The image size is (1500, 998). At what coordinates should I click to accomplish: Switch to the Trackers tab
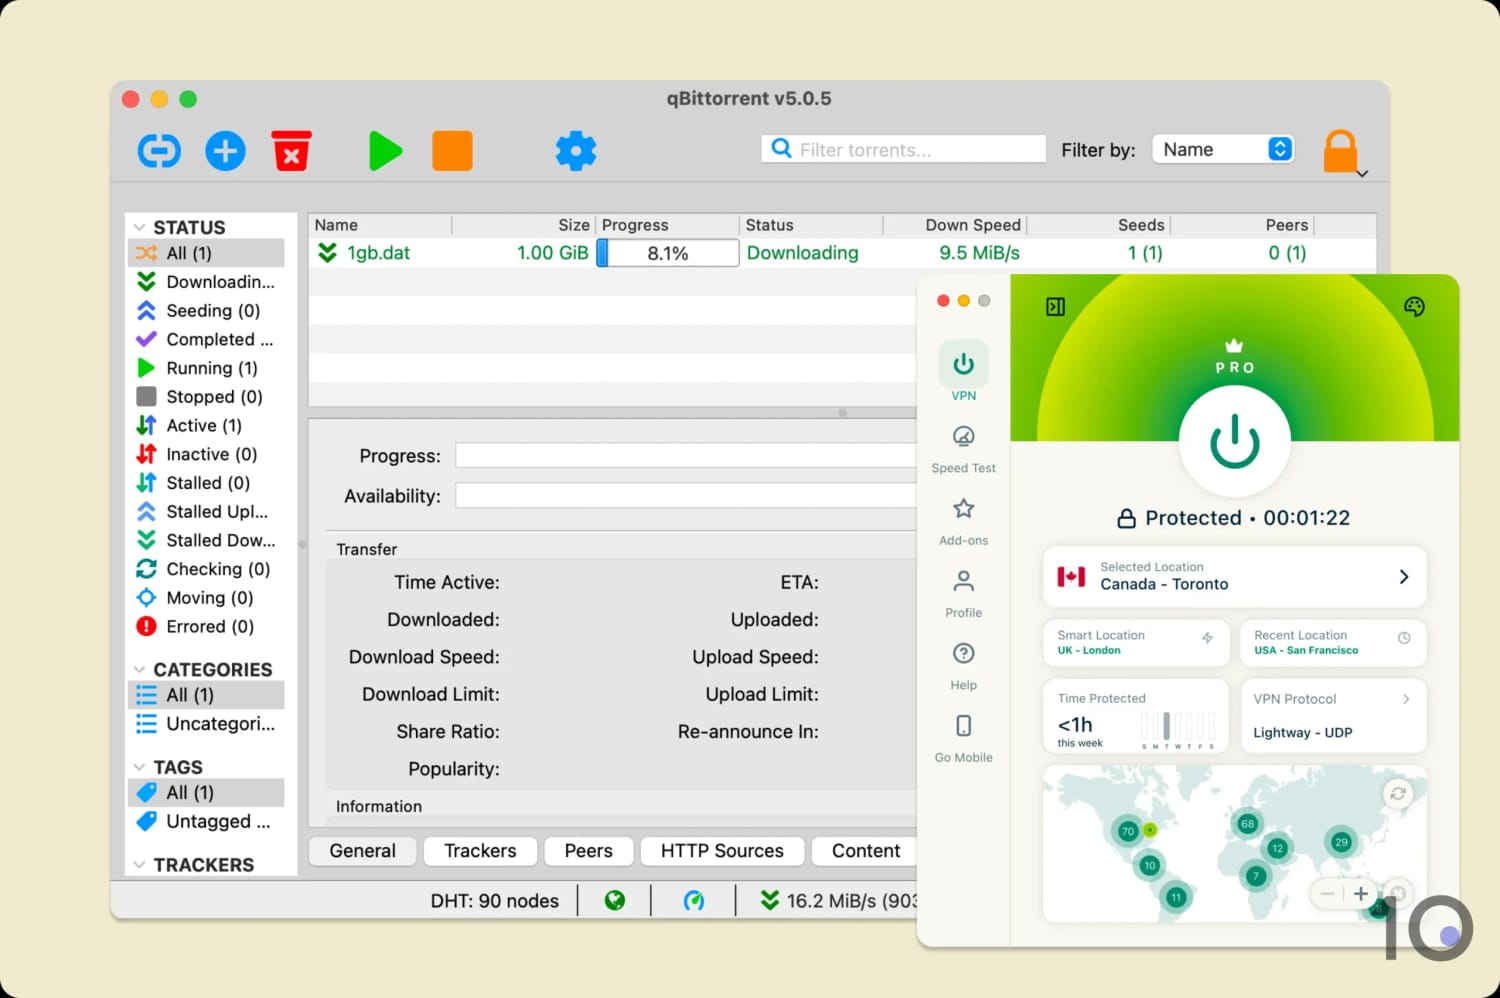(x=480, y=851)
